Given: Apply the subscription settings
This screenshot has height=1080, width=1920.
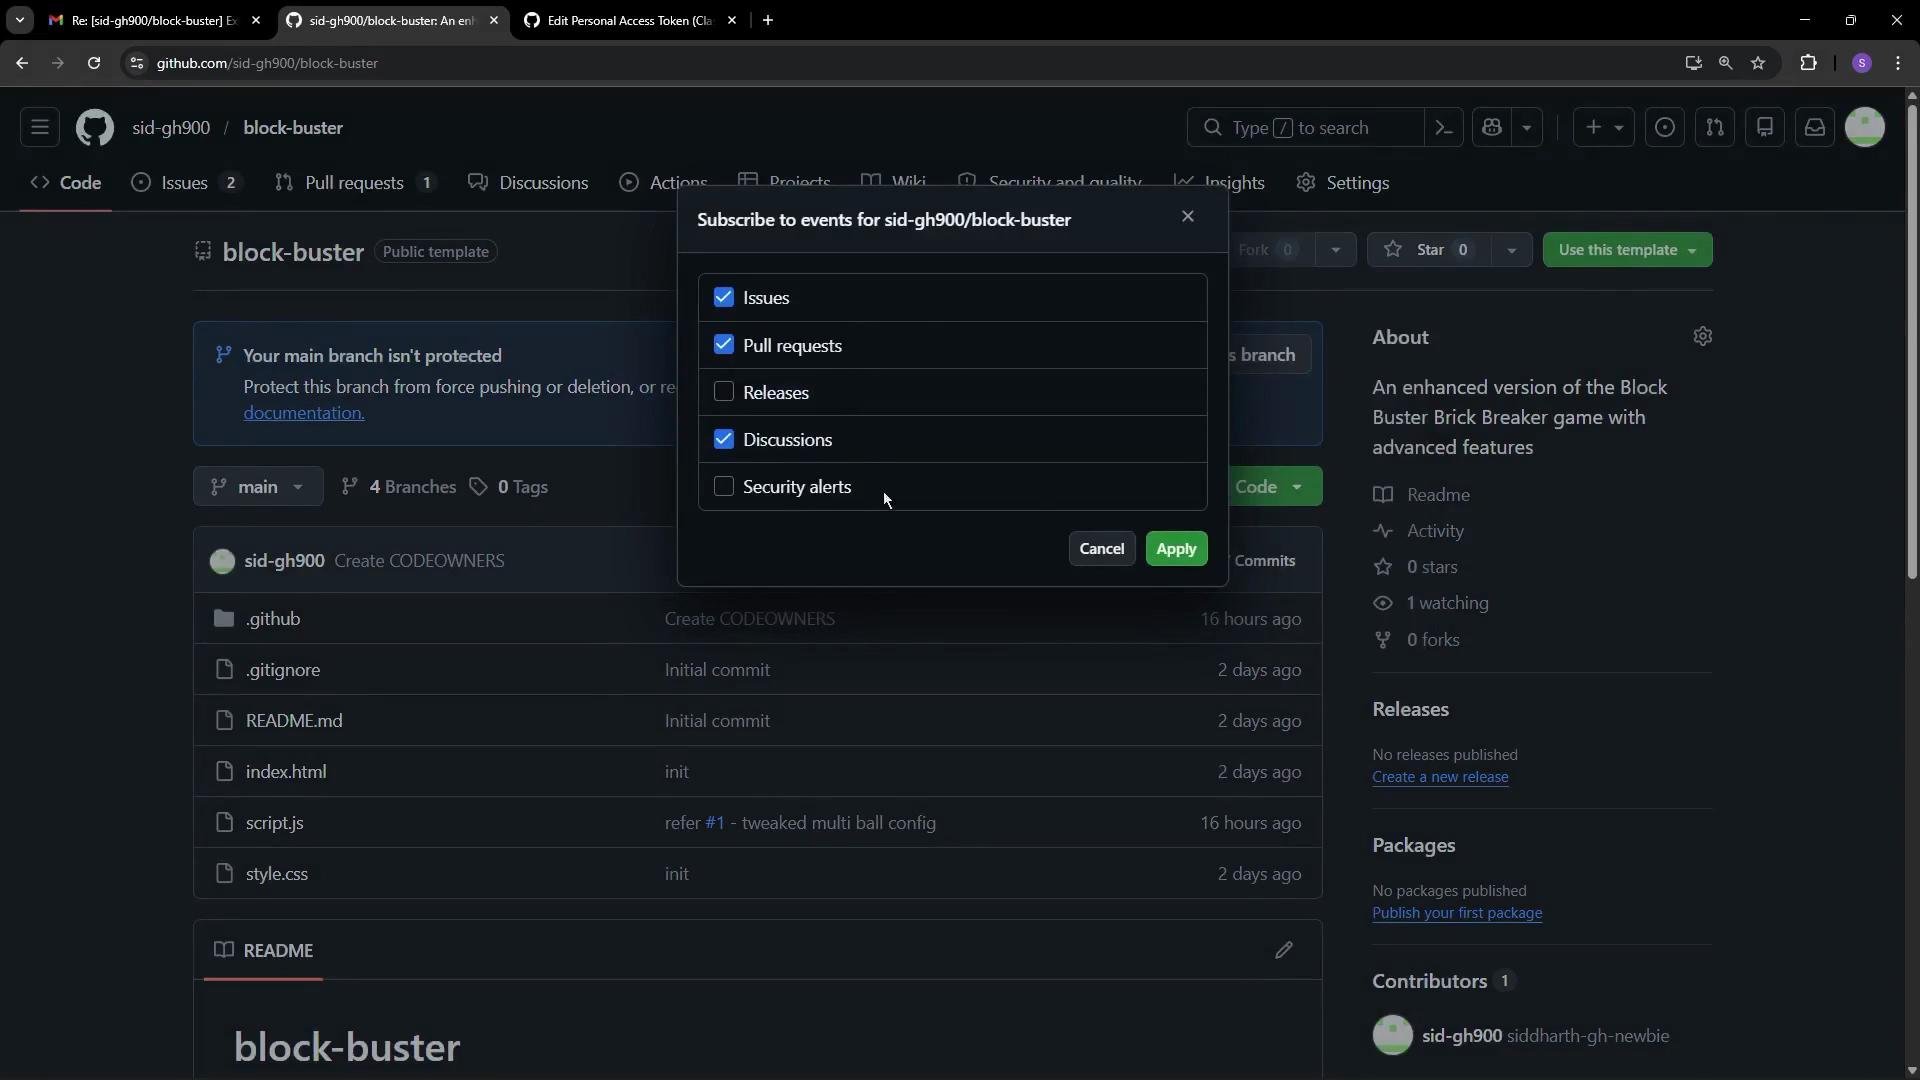Looking at the screenshot, I should 1176,549.
